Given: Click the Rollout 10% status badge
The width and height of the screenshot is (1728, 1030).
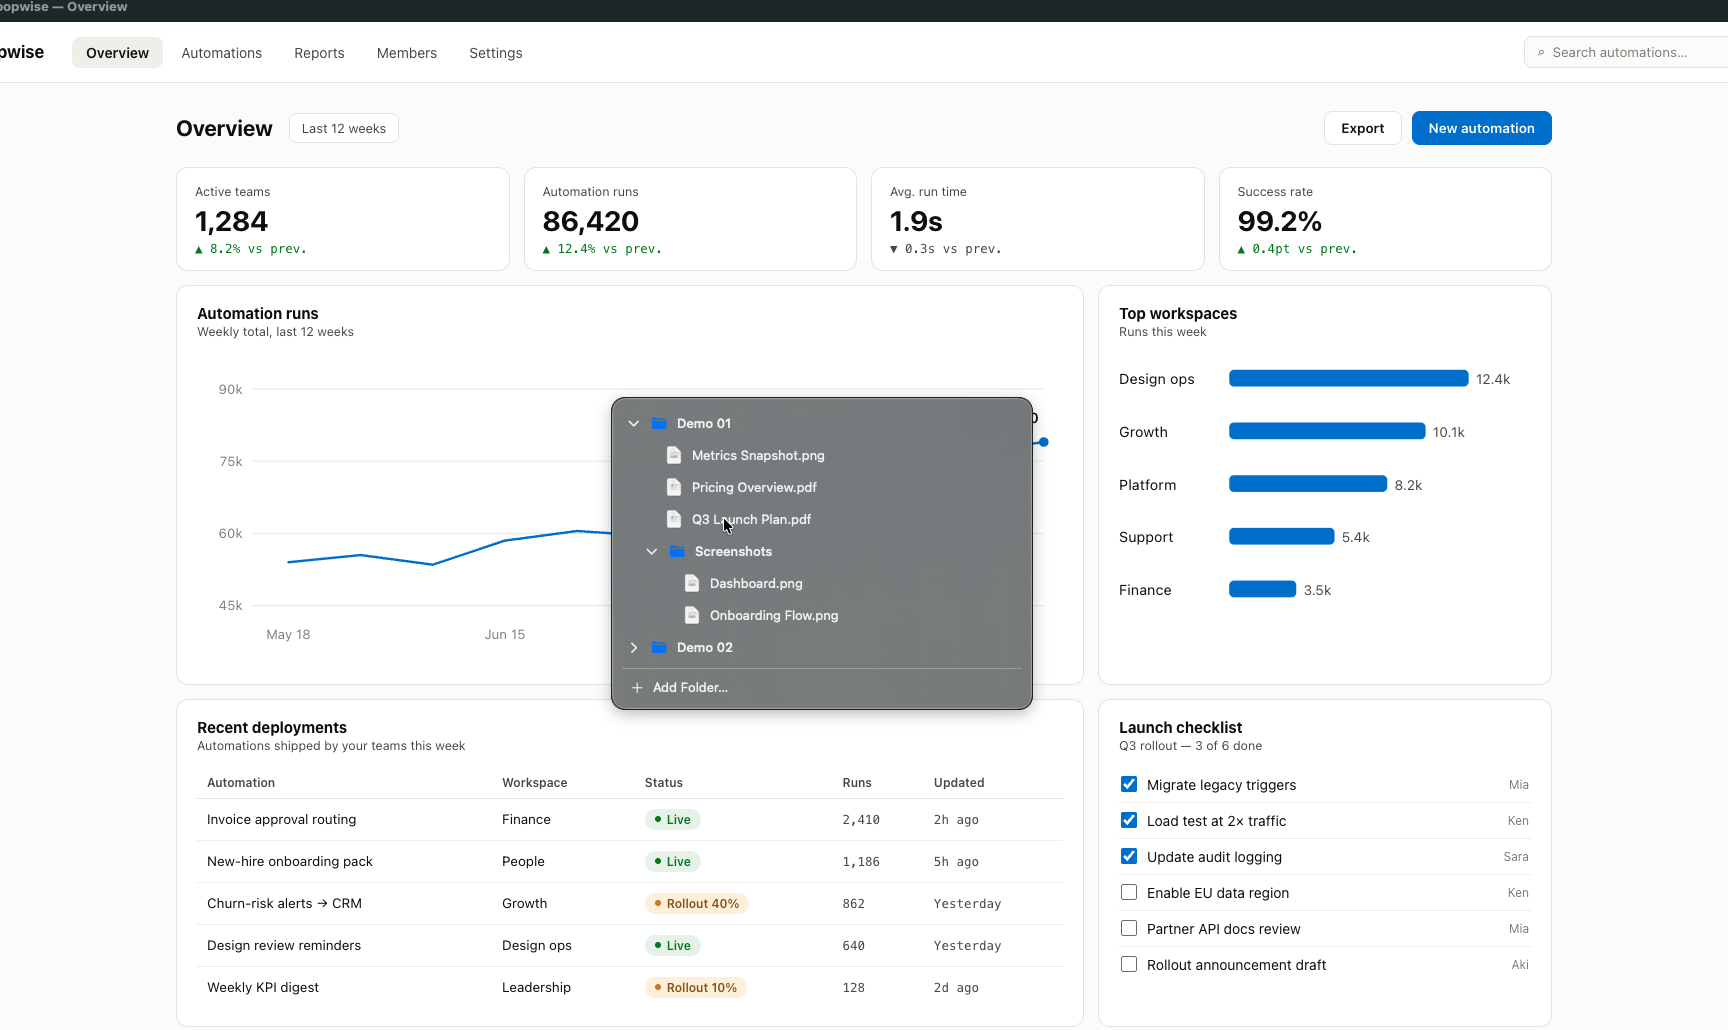Looking at the screenshot, I should coord(696,987).
